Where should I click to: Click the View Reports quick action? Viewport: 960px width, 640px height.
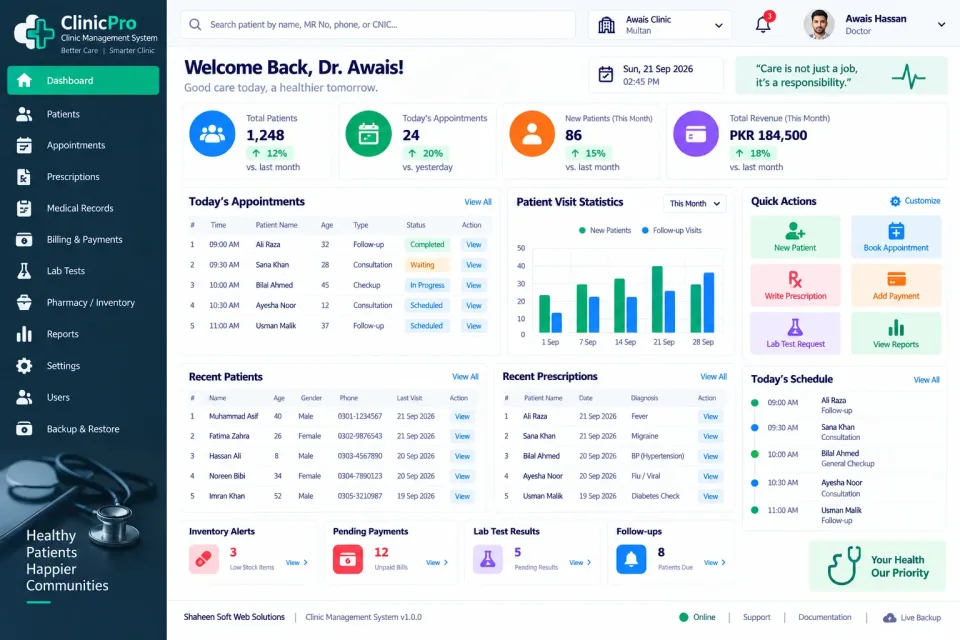(896, 334)
